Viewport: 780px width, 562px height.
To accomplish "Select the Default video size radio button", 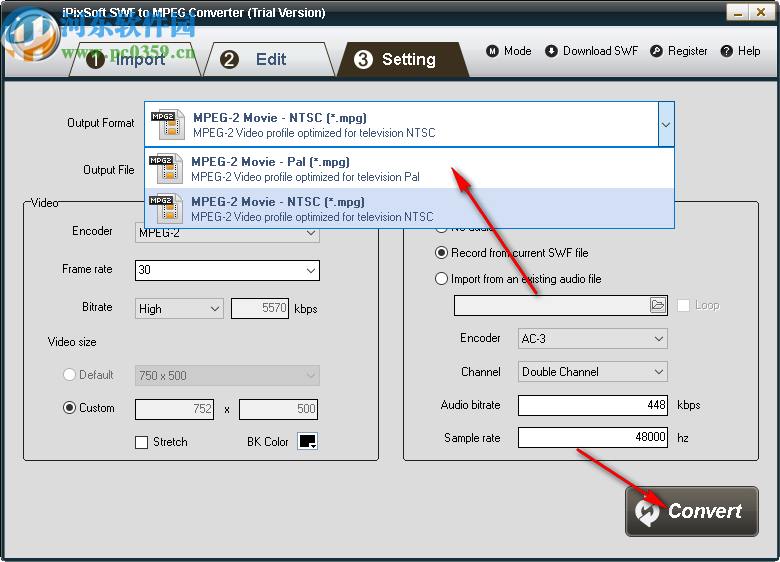I will point(69,375).
